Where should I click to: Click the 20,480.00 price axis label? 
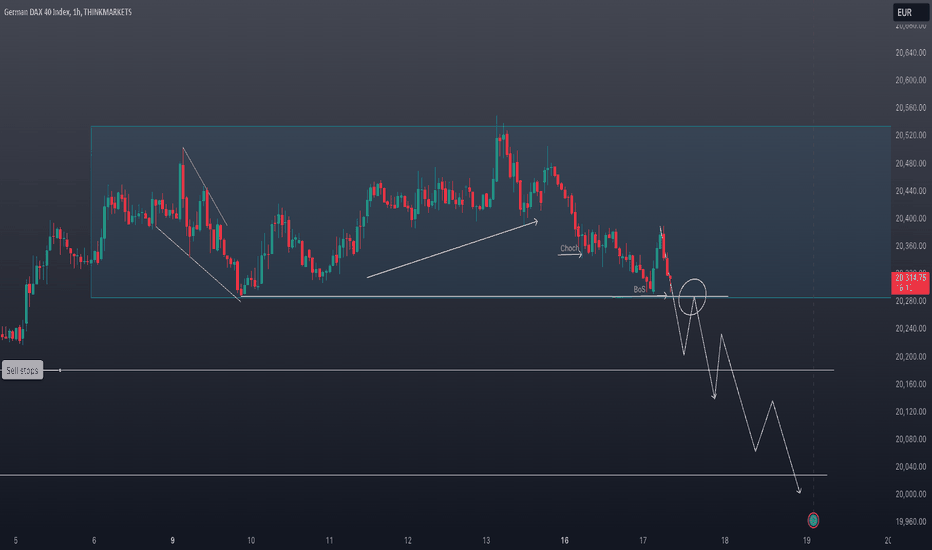[x=911, y=164]
